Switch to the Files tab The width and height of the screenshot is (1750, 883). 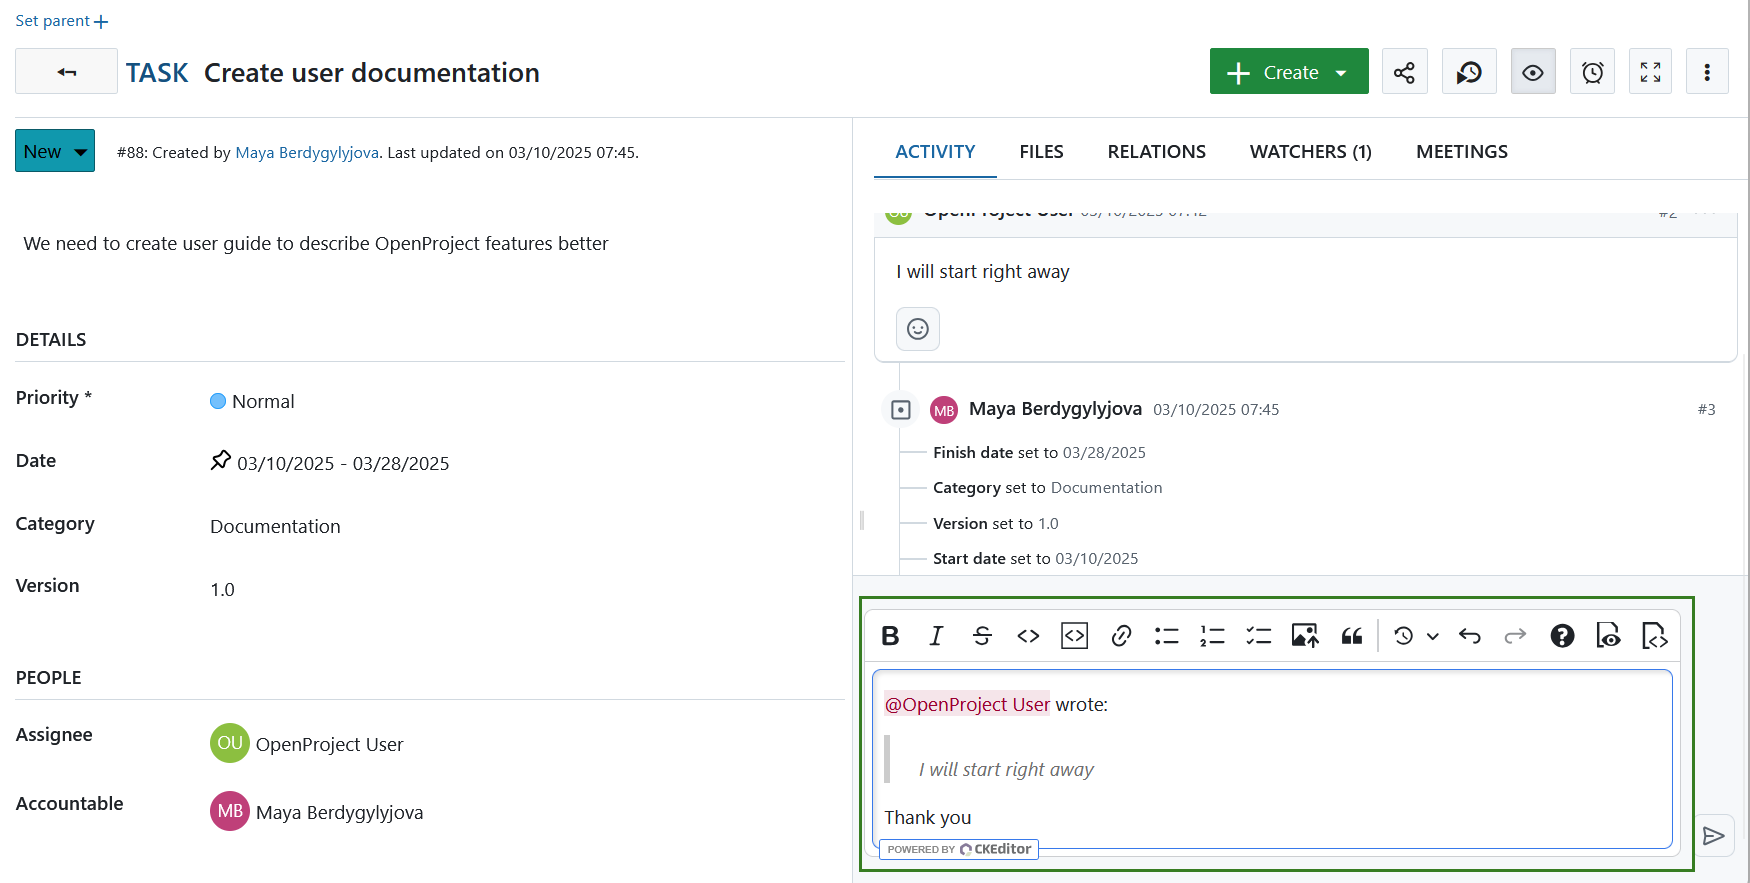tap(1041, 152)
